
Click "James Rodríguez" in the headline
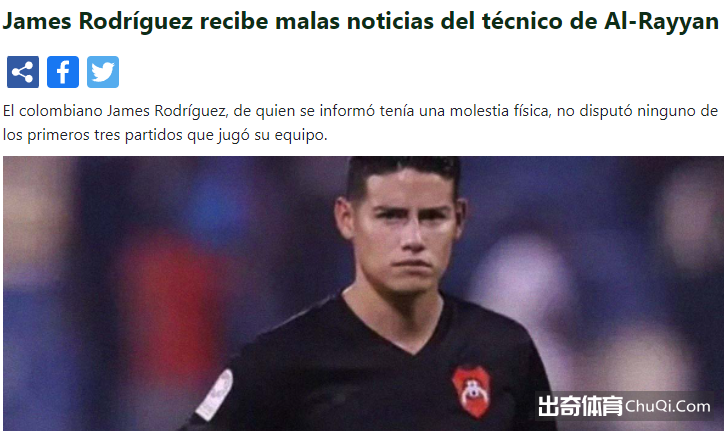[x=97, y=21]
